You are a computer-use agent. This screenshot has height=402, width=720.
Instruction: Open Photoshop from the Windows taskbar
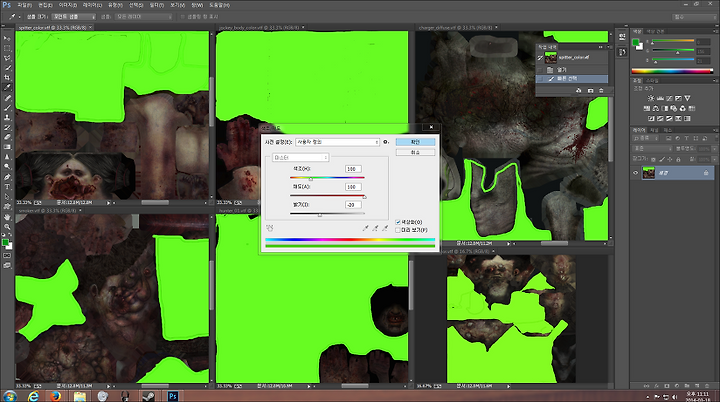tap(173, 396)
